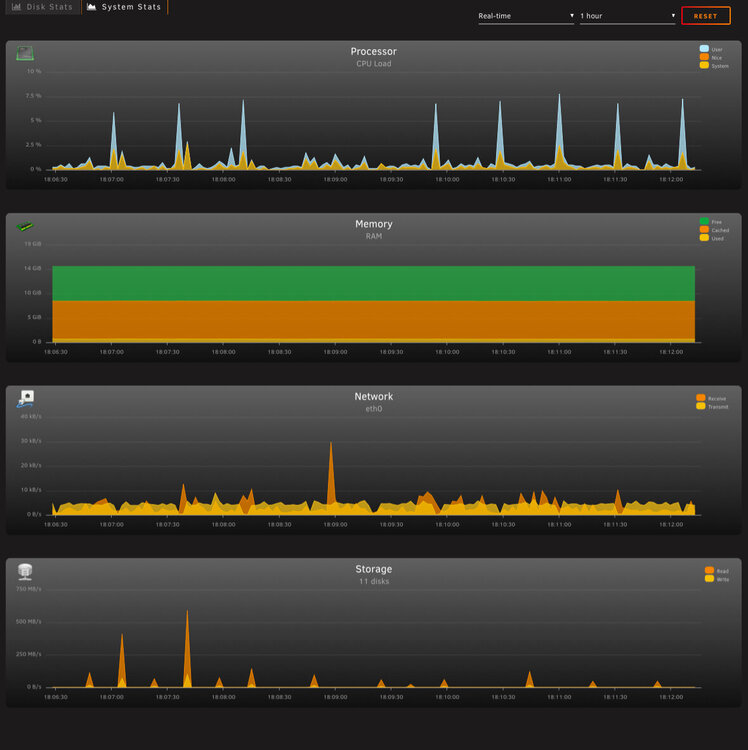The image size is (748, 750).
Task: Toggle the Receive series in Network legend
Action: [x=711, y=398]
